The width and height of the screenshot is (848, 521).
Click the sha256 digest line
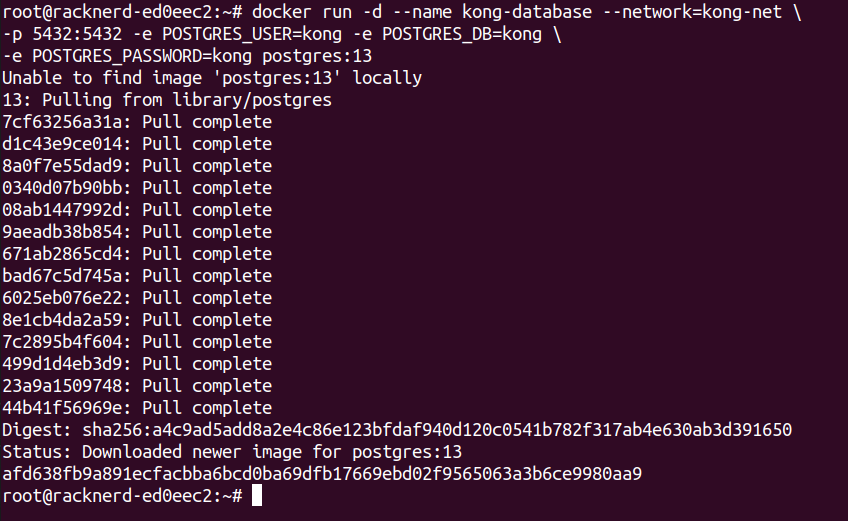tap(397, 430)
